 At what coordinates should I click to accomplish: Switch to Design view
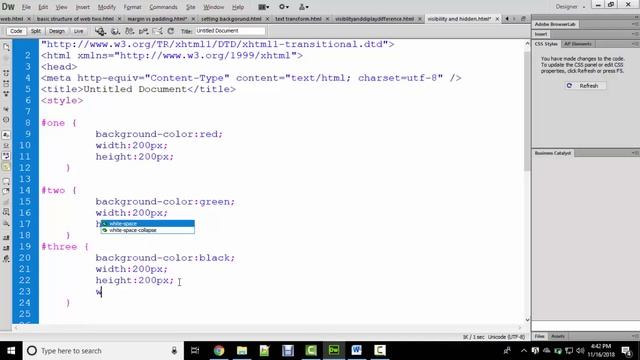point(57,31)
